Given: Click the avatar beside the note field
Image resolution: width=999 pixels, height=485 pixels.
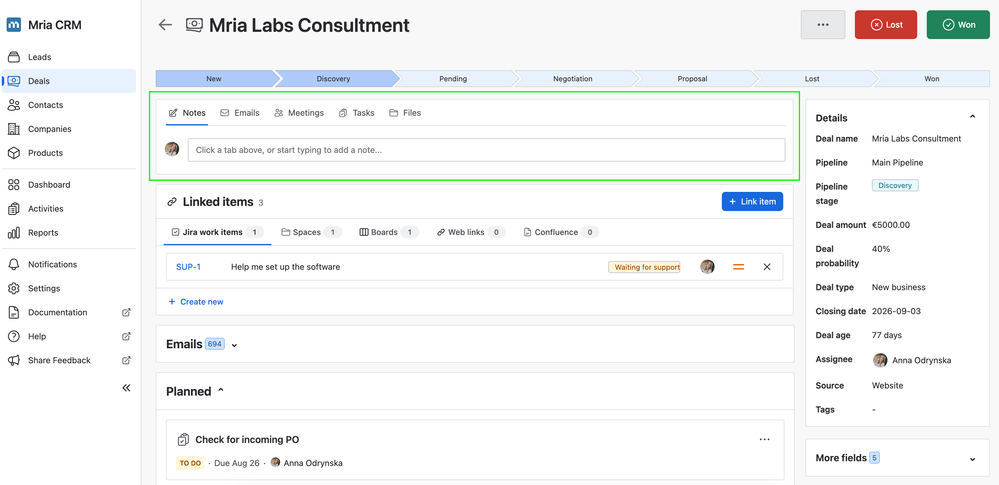Looking at the screenshot, I should point(172,149).
